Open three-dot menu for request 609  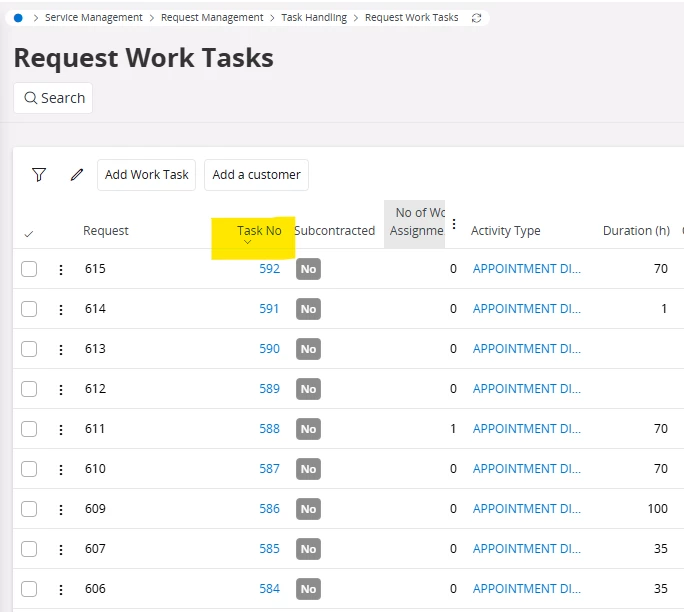coord(61,509)
